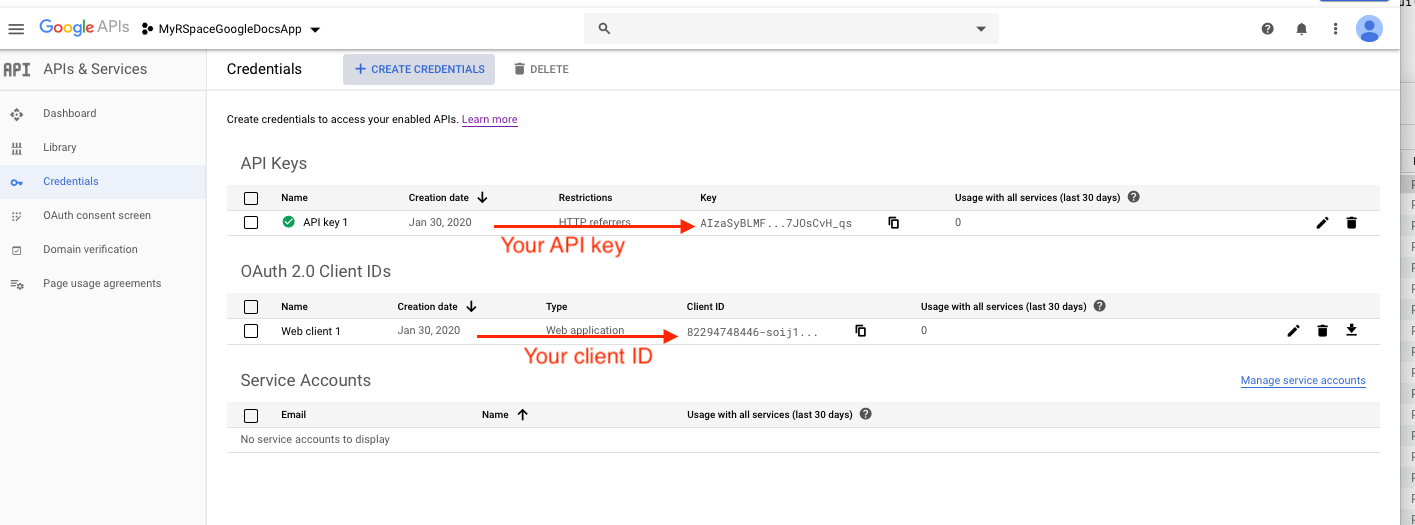Click Jan 30, 2020 in API key 1 row

pyautogui.click(x=440, y=222)
